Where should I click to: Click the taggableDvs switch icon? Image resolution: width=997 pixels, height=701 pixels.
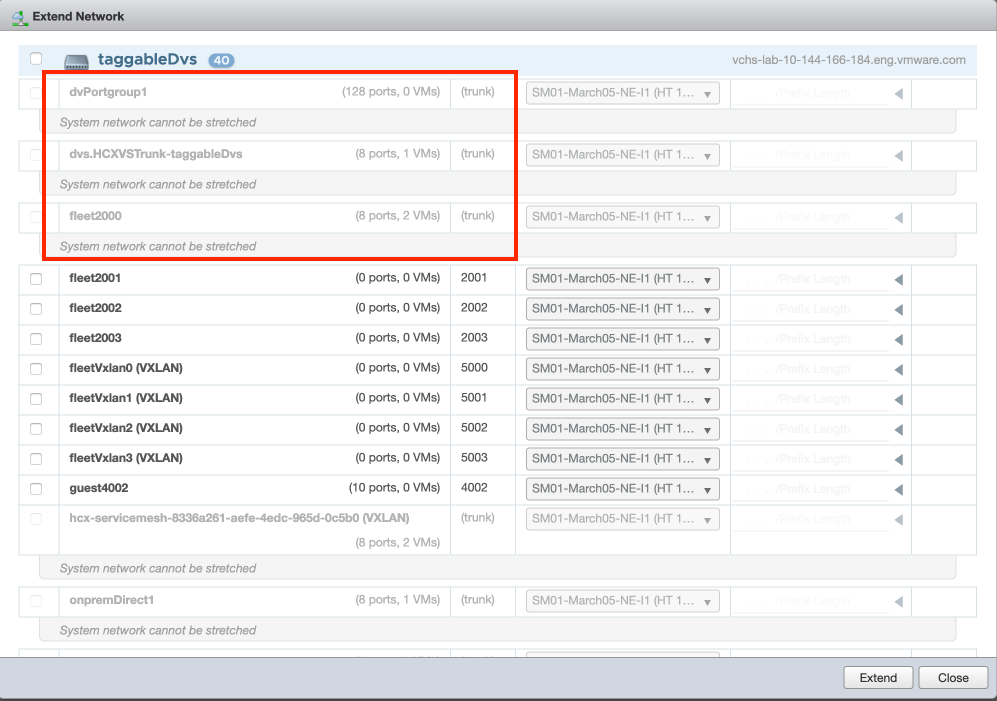coord(77,61)
